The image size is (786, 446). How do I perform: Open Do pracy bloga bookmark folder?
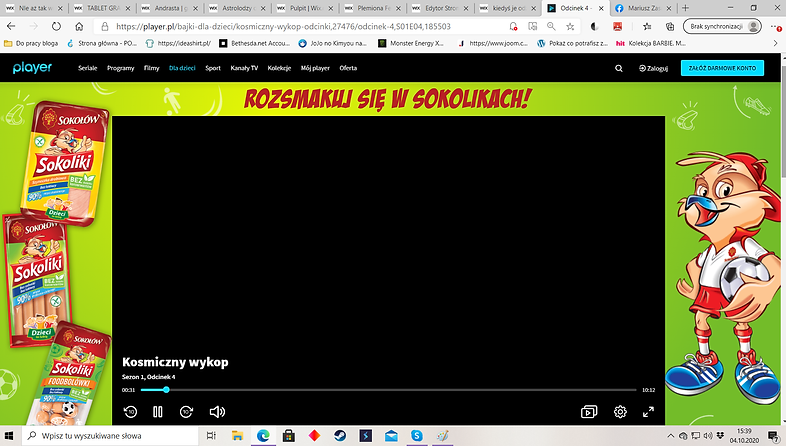pos(31,44)
